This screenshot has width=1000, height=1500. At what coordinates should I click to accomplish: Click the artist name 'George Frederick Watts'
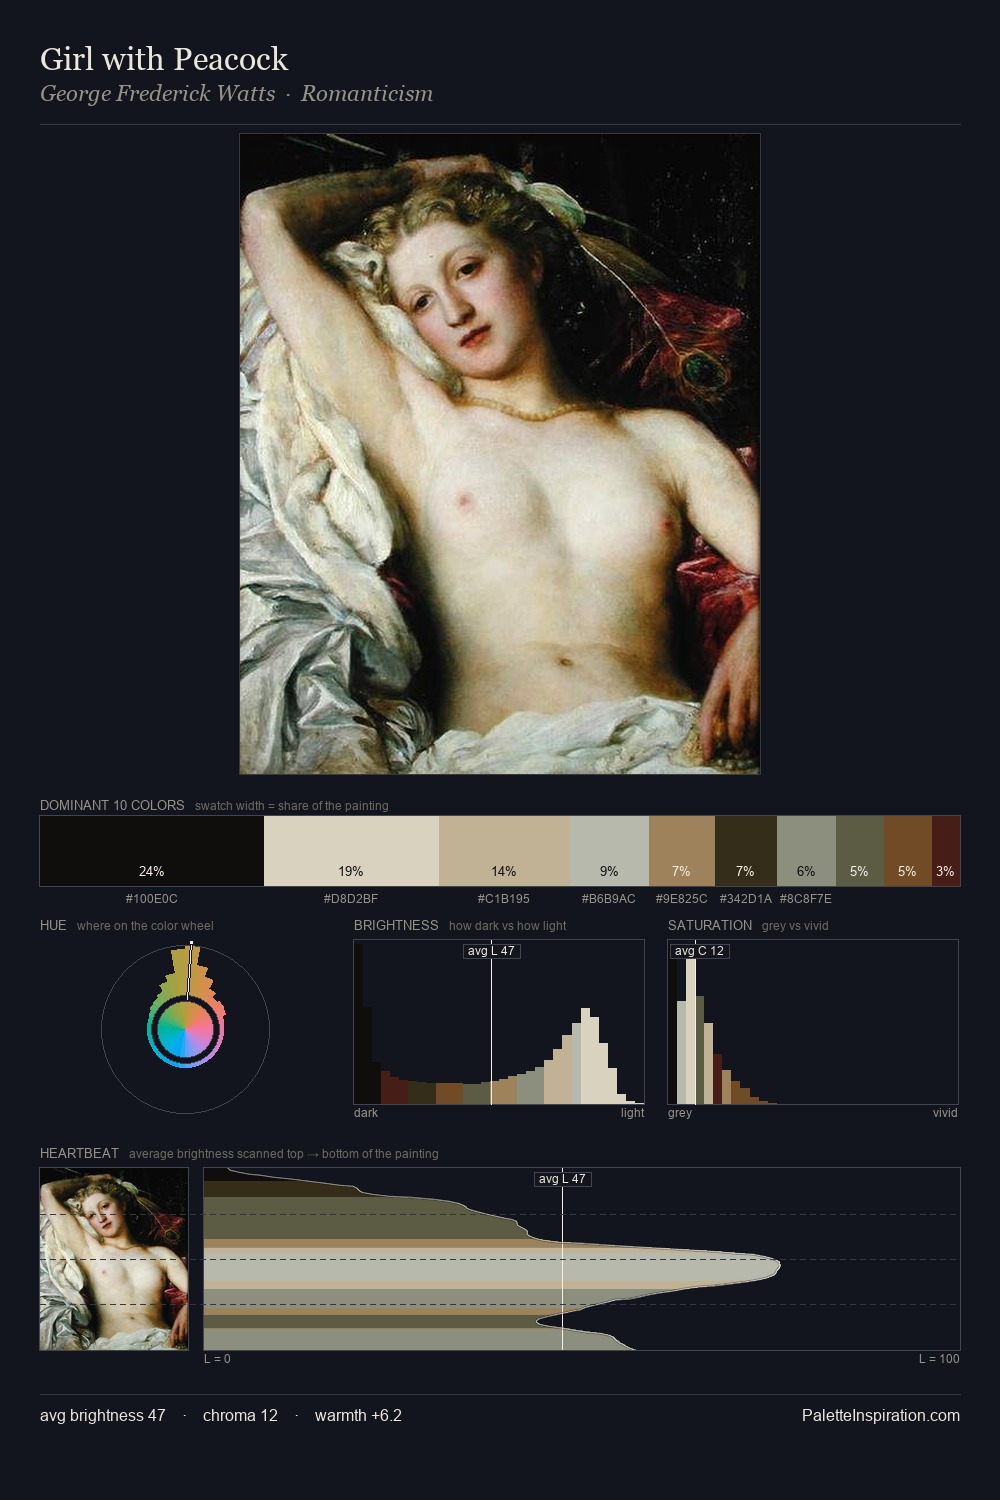157,93
